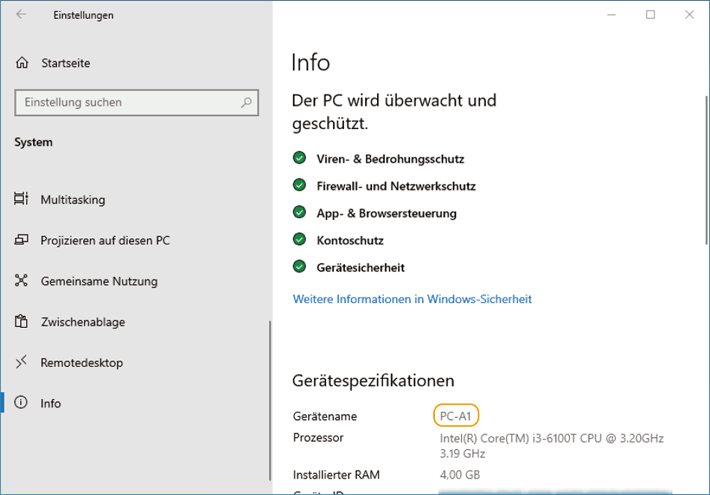The width and height of the screenshot is (710, 495).
Task: Go to Zwischenablage settings
Action: tap(82, 322)
